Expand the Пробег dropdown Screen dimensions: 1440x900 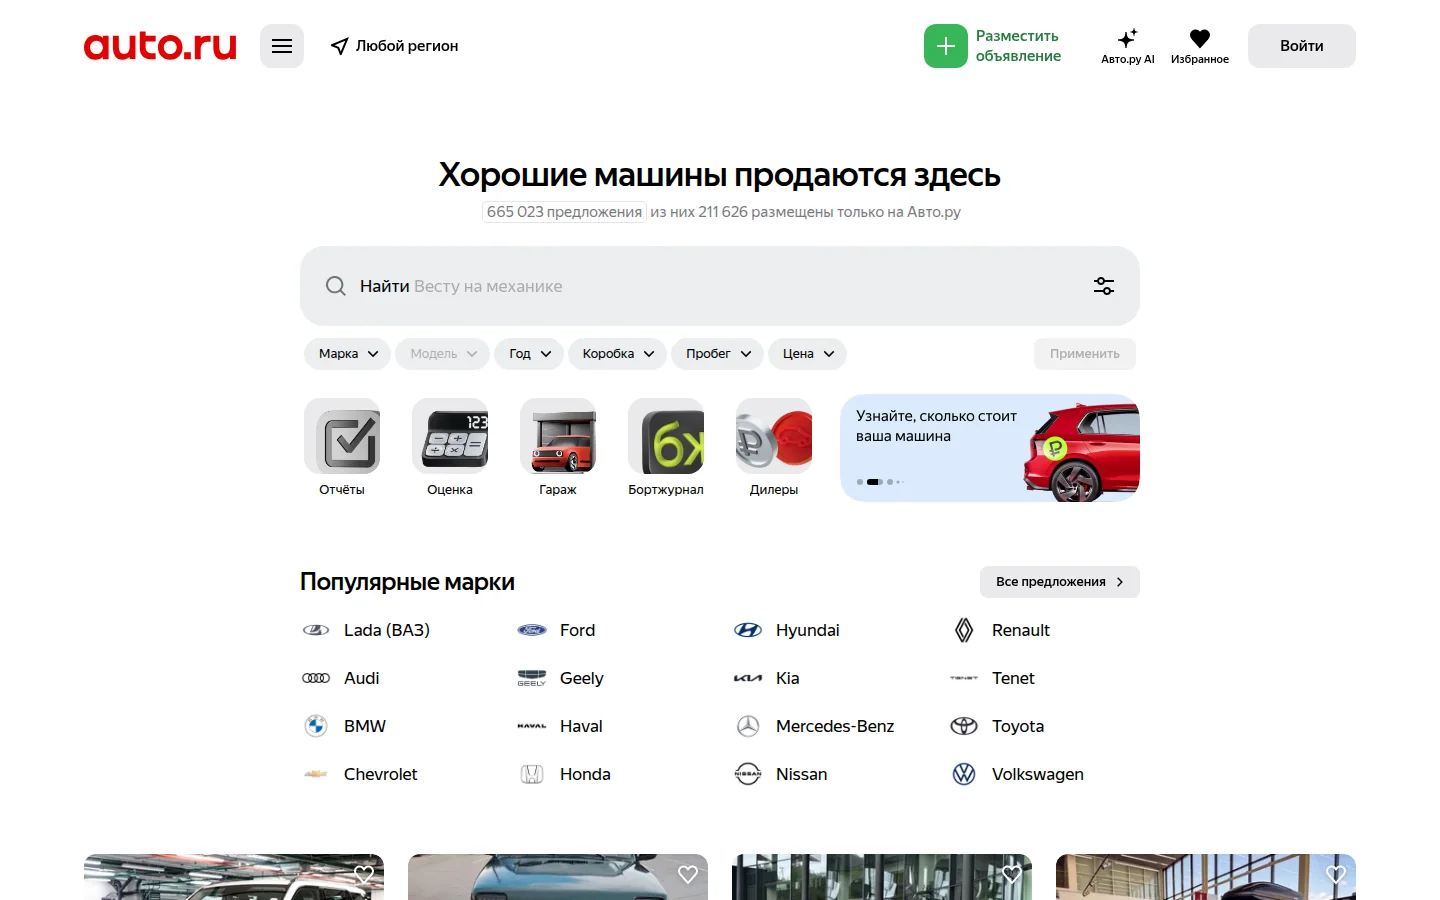click(x=718, y=354)
